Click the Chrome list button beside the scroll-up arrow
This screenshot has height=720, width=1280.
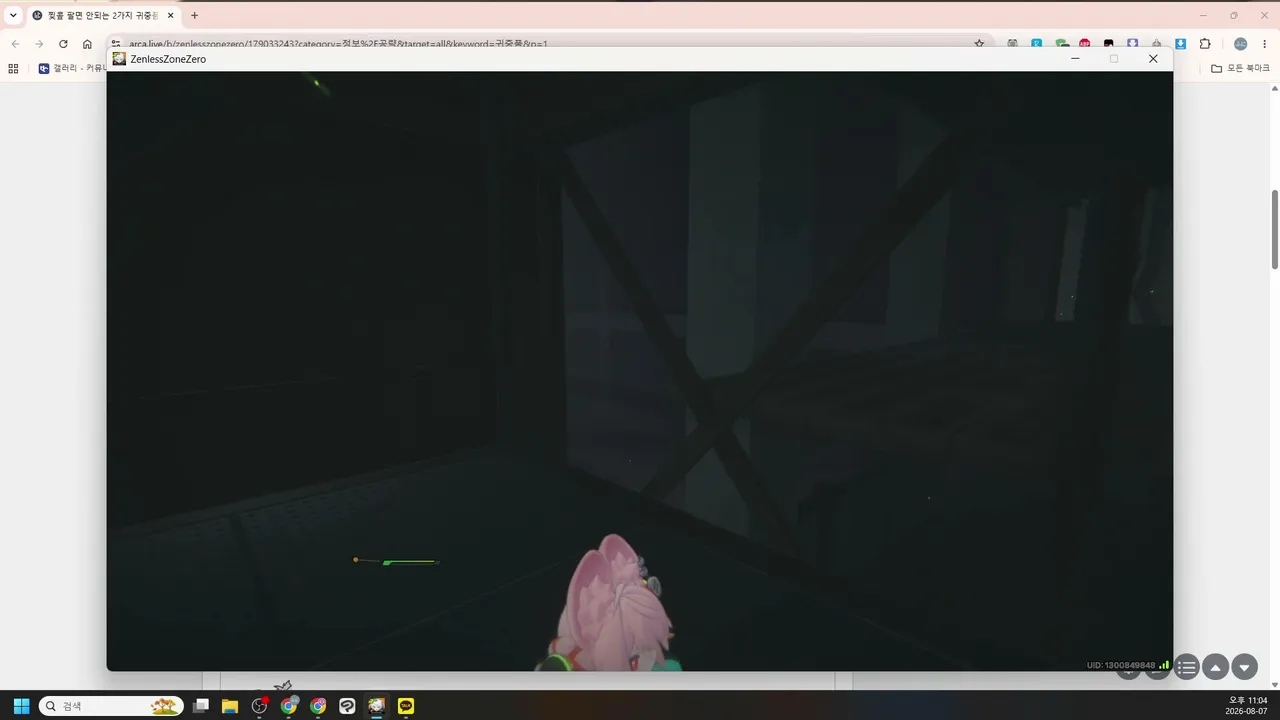click(1186, 667)
